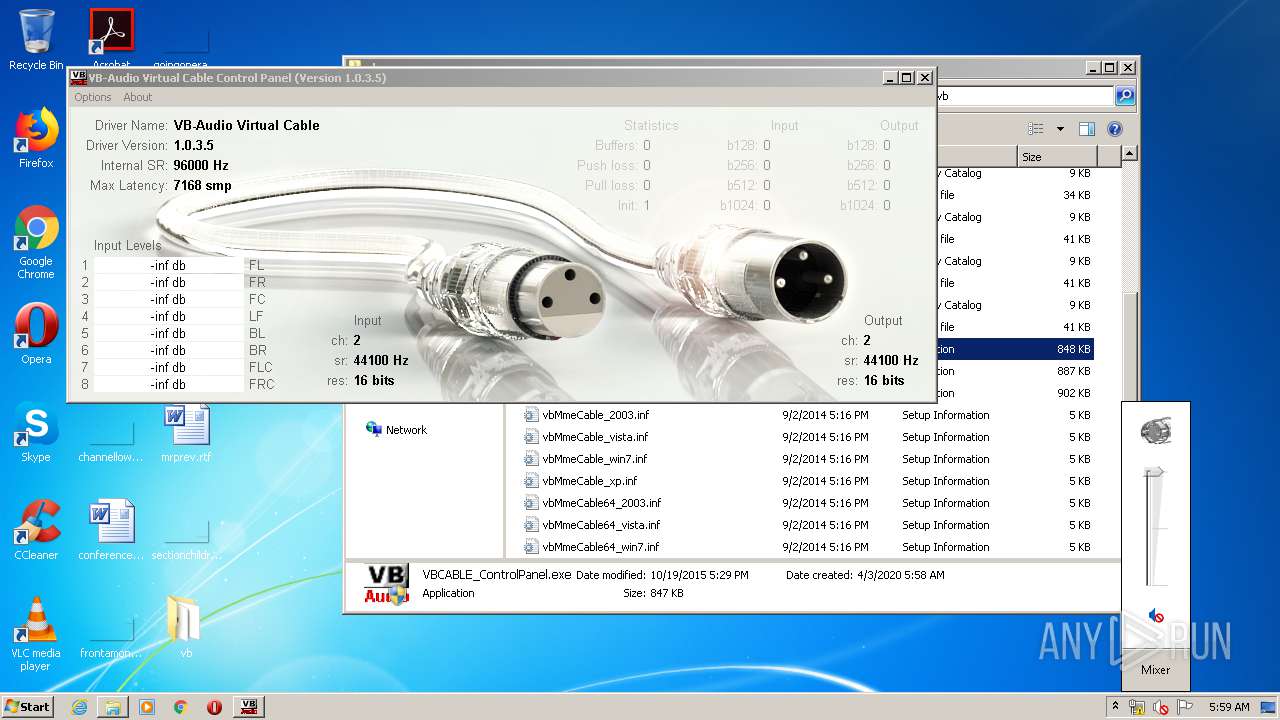Open Opera desktop shortcut
The width and height of the screenshot is (1280, 720).
[36, 334]
